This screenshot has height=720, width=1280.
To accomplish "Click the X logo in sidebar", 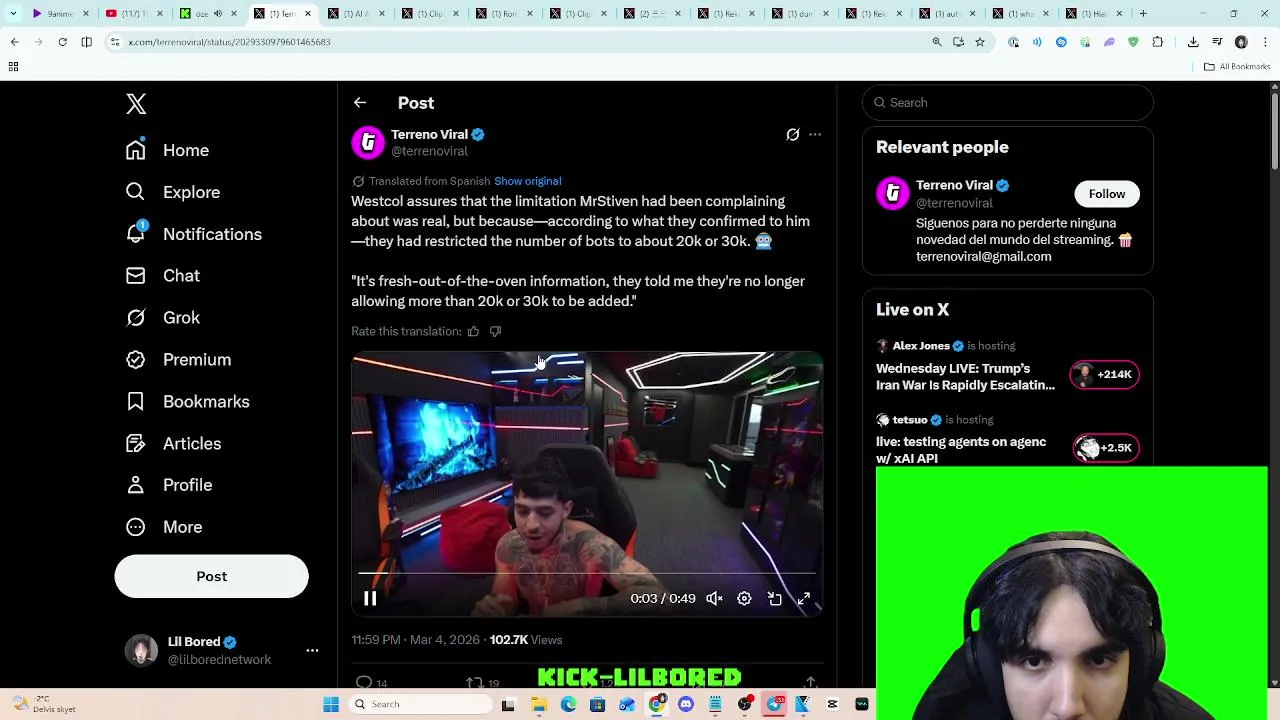I will coord(136,104).
